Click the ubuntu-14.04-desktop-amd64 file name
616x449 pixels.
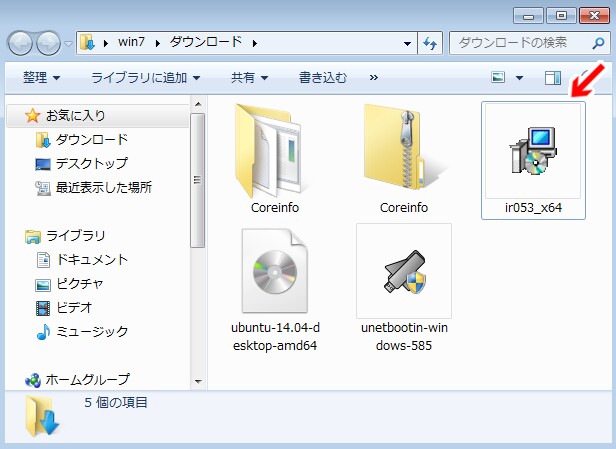(x=275, y=337)
